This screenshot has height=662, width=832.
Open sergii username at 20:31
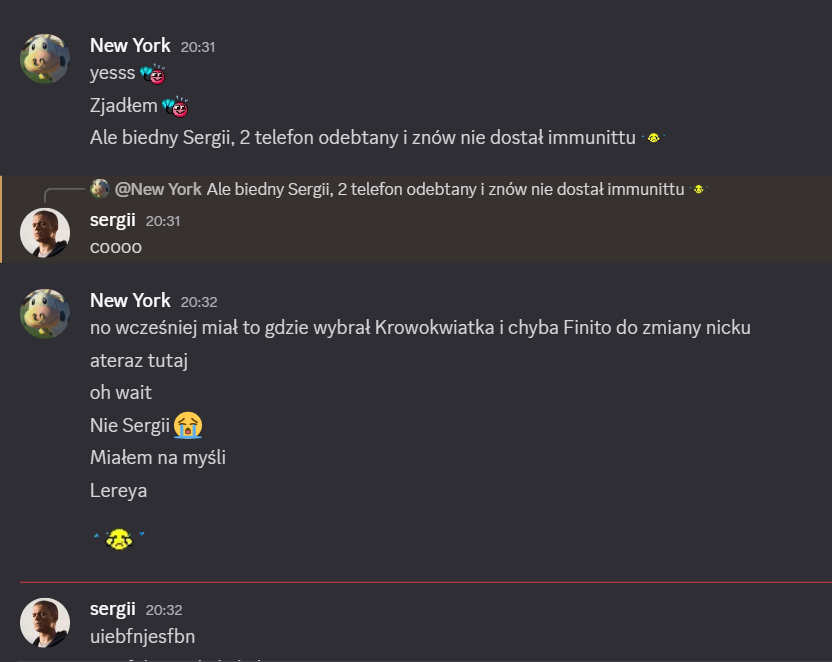112,220
